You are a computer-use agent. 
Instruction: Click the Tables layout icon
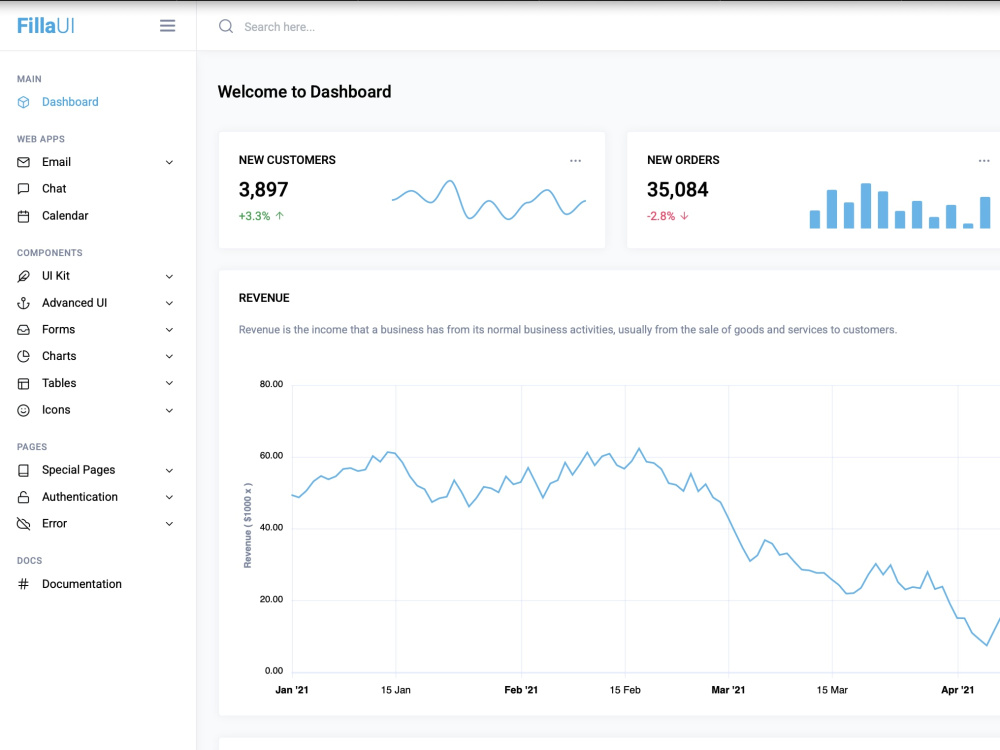(x=24, y=383)
